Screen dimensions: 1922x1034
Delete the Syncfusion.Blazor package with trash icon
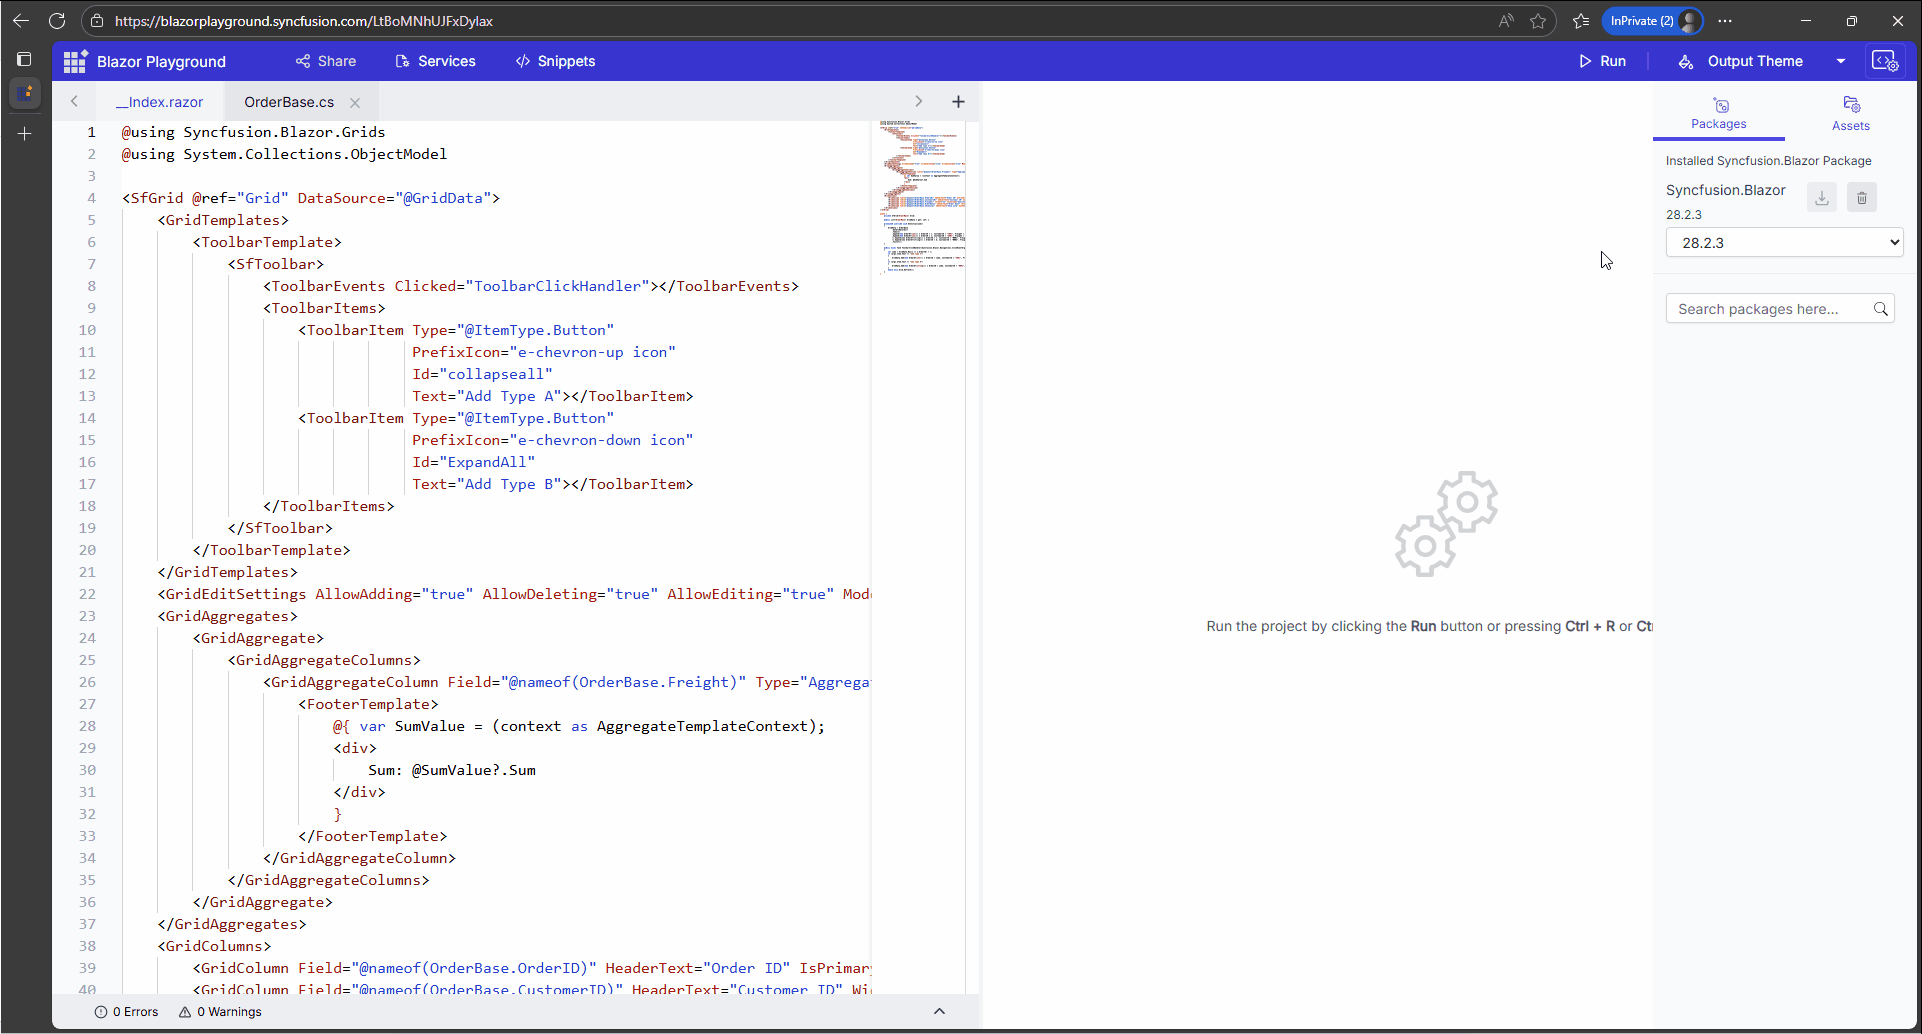pos(1861,197)
